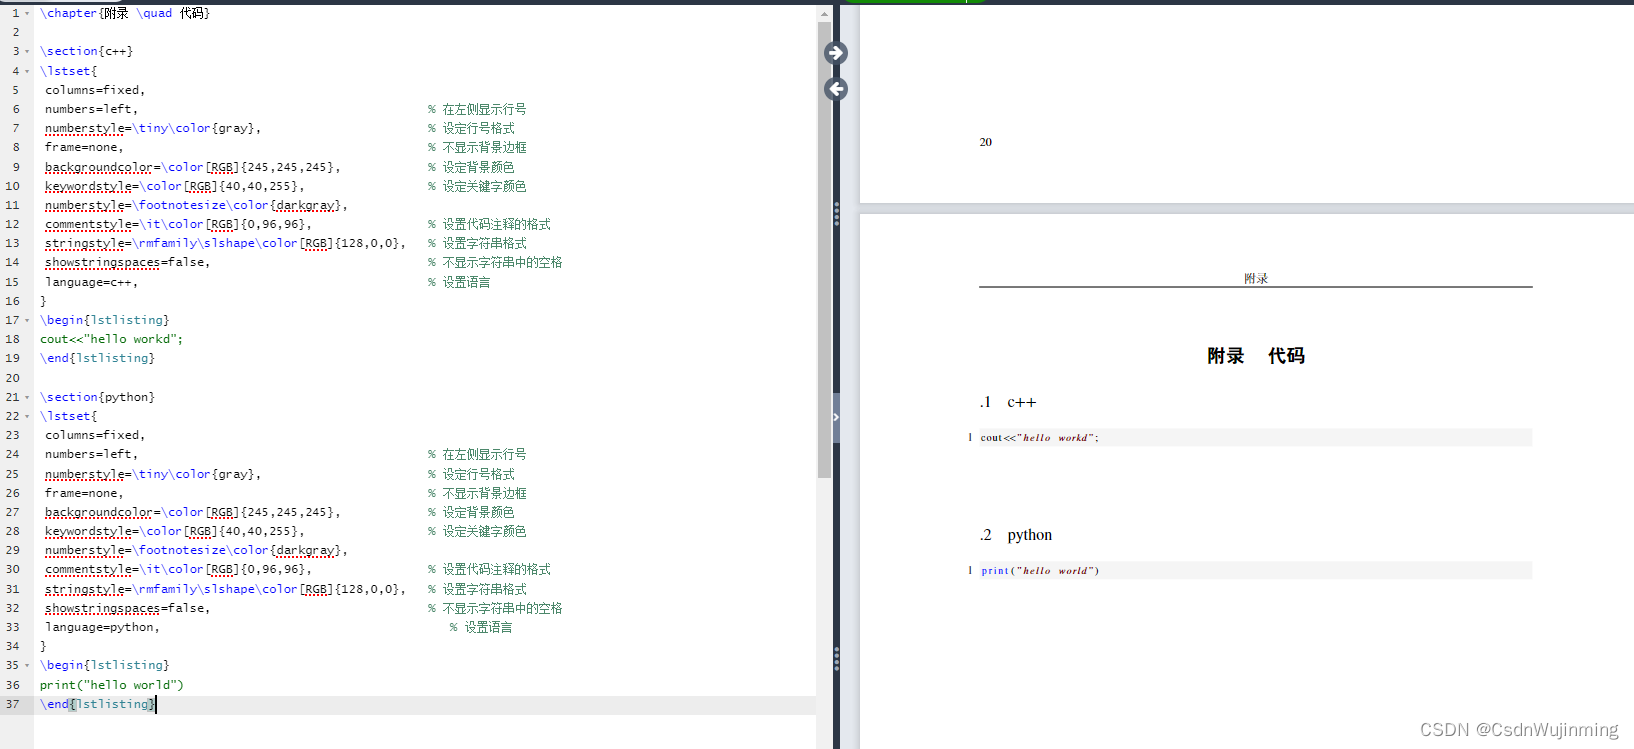Click the lower drag handle dots on divider
1634x749 pixels.
coord(836,658)
